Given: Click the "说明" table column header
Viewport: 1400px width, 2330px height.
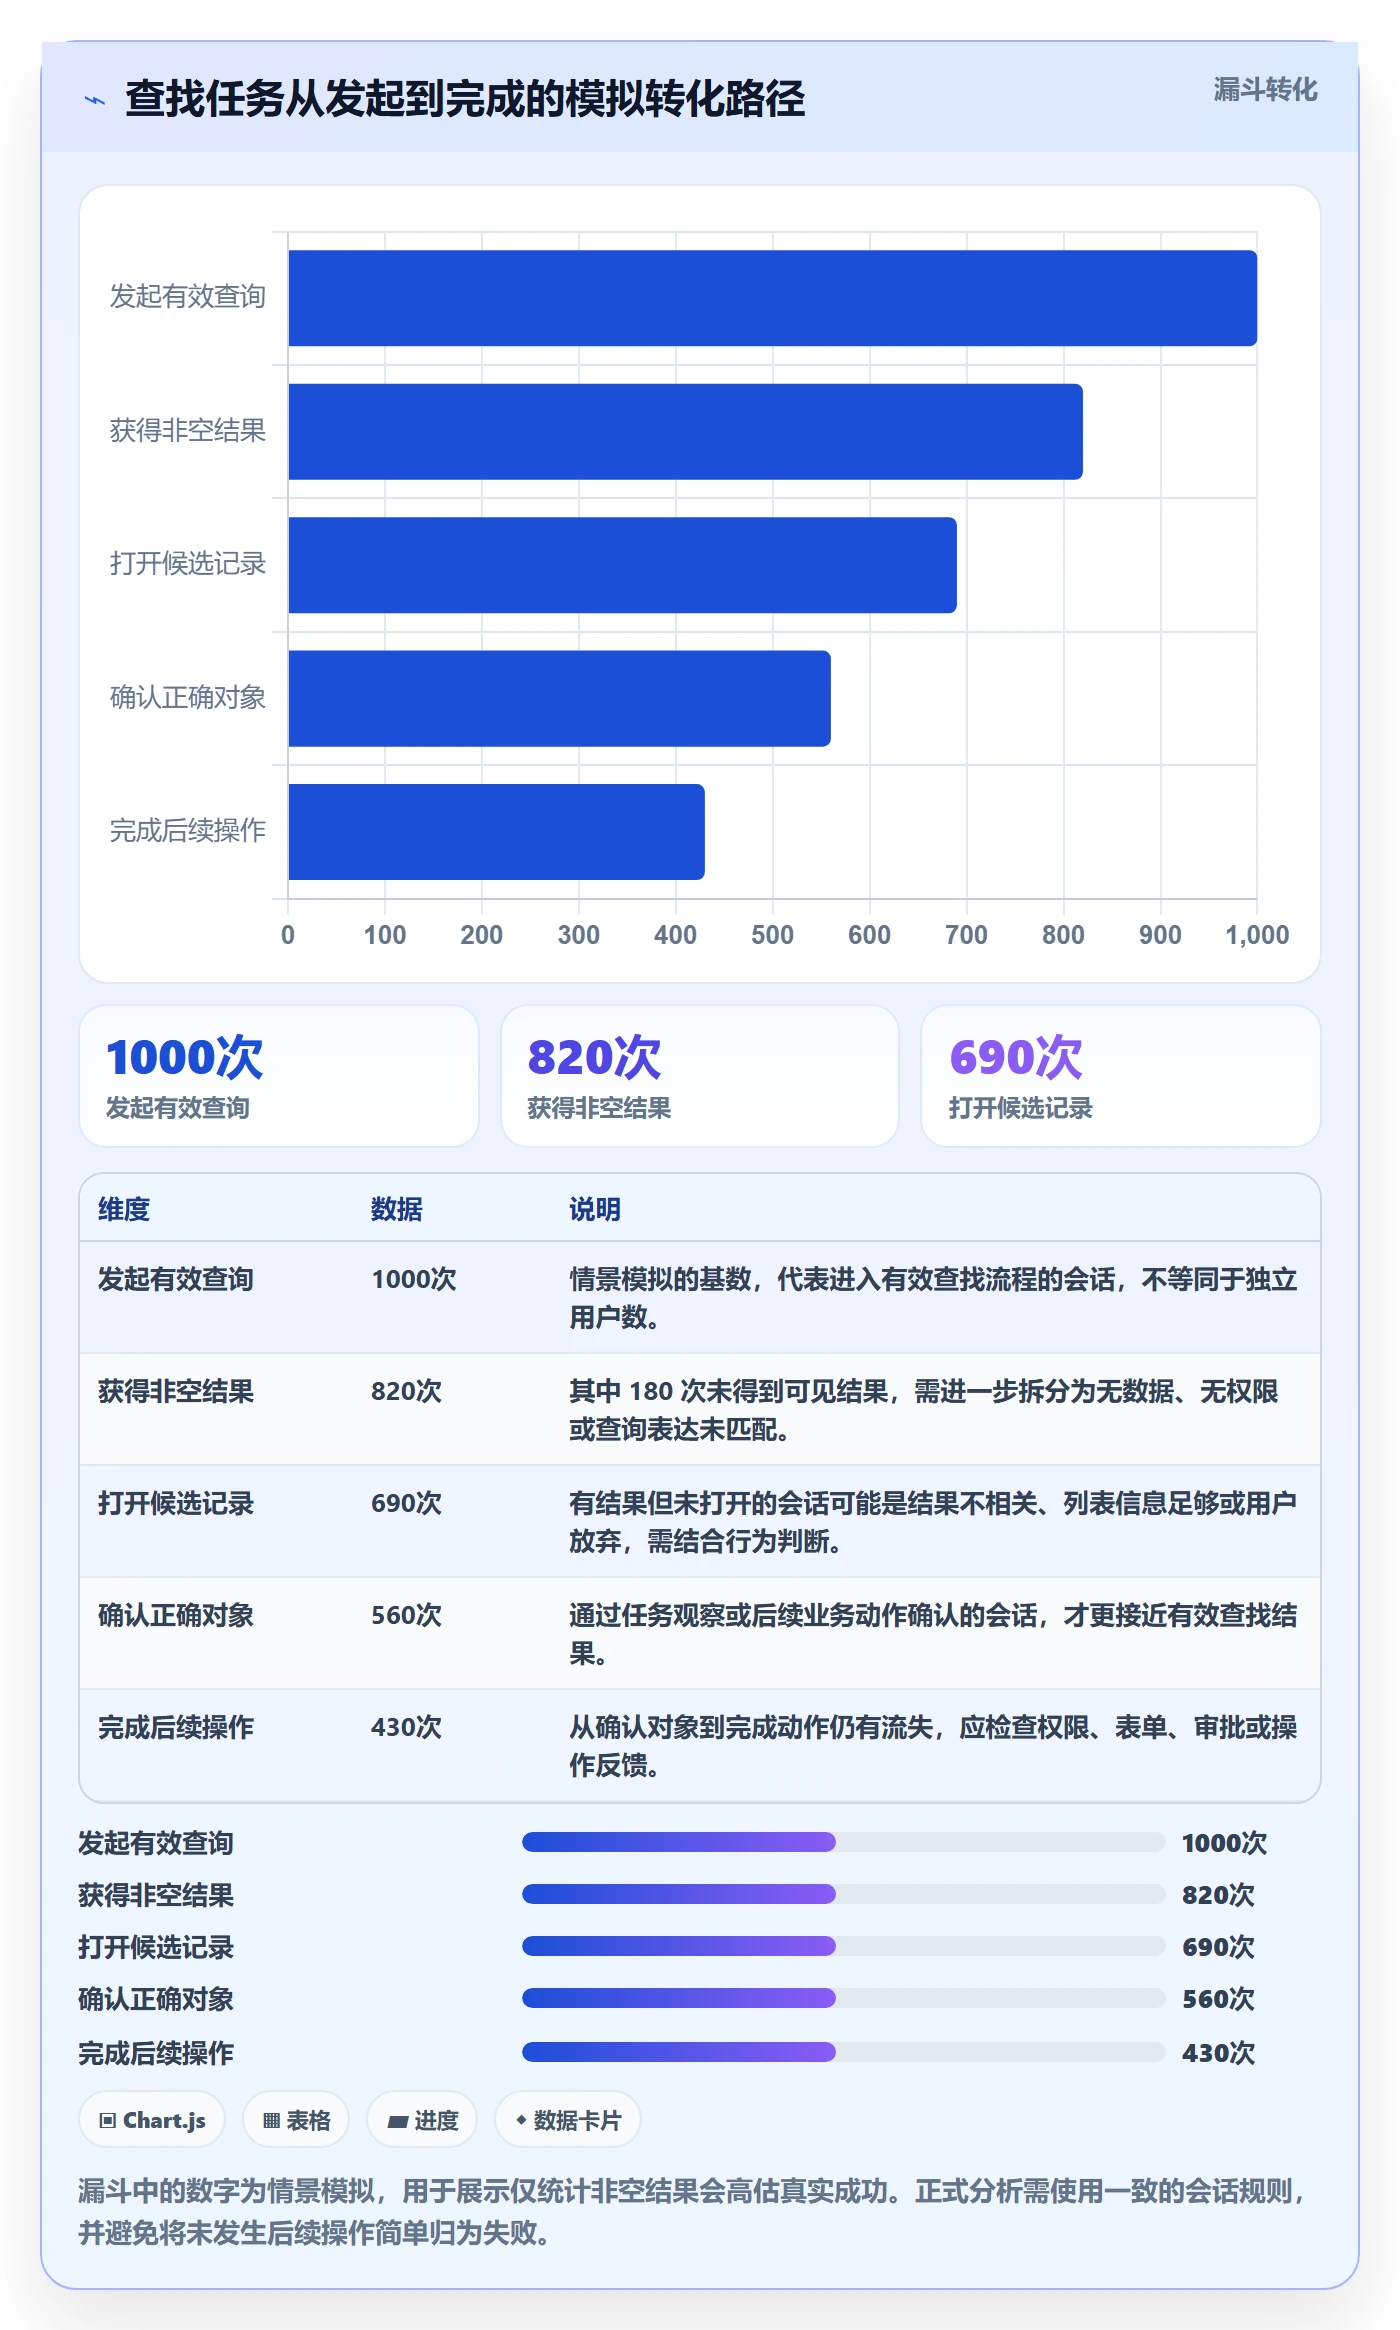Looking at the screenshot, I should (595, 1209).
